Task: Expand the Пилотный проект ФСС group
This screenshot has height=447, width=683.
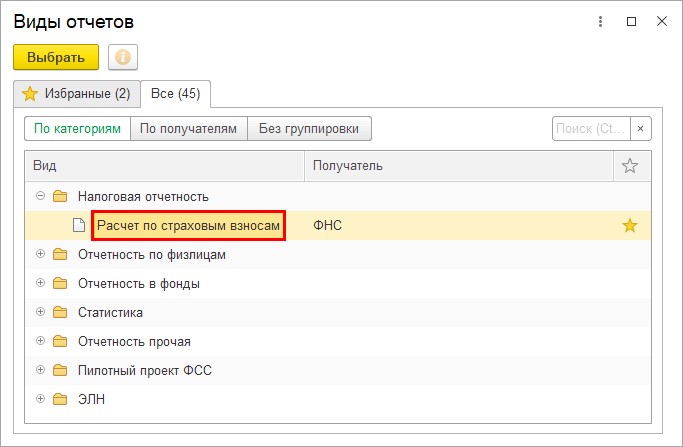Action: tap(41, 369)
